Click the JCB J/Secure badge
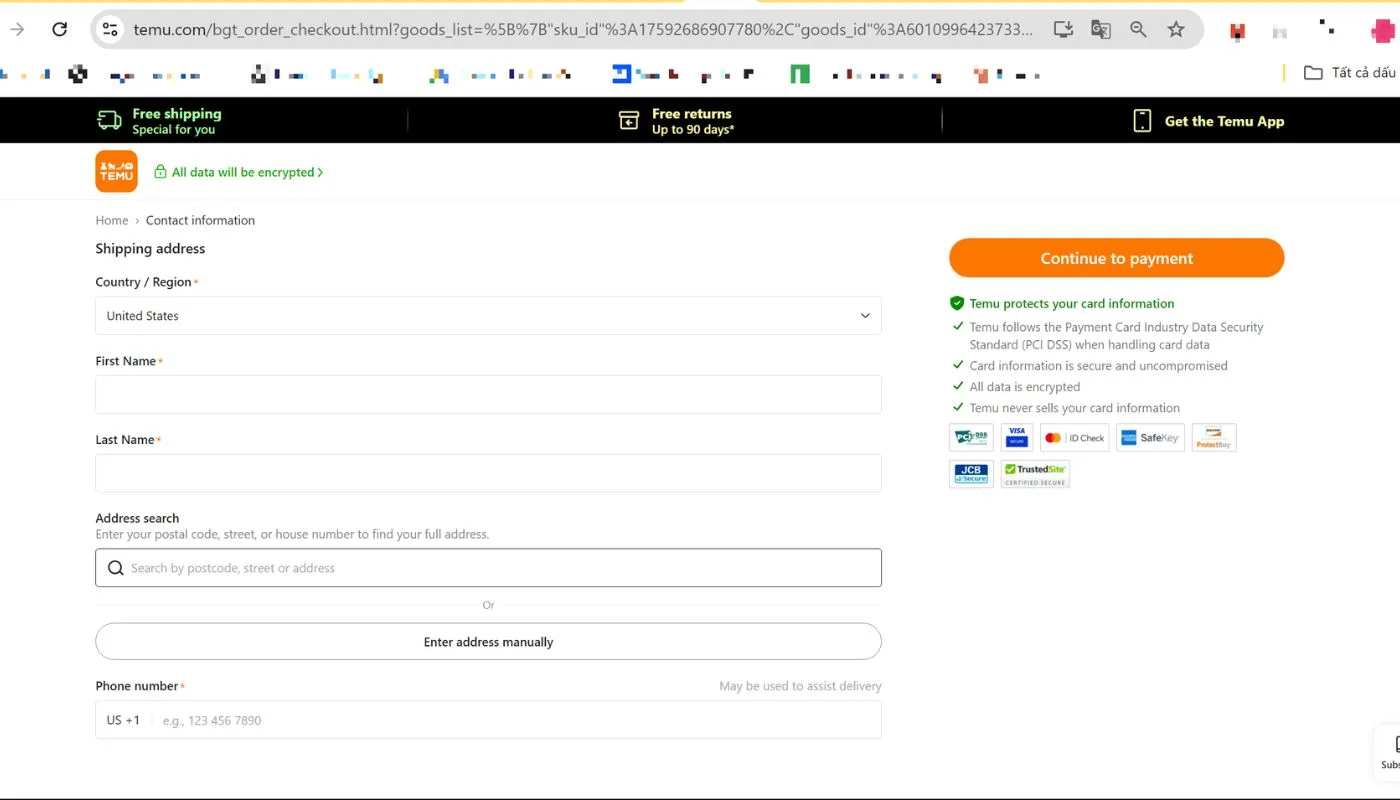The height and width of the screenshot is (800, 1400). click(x=971, y=473)
